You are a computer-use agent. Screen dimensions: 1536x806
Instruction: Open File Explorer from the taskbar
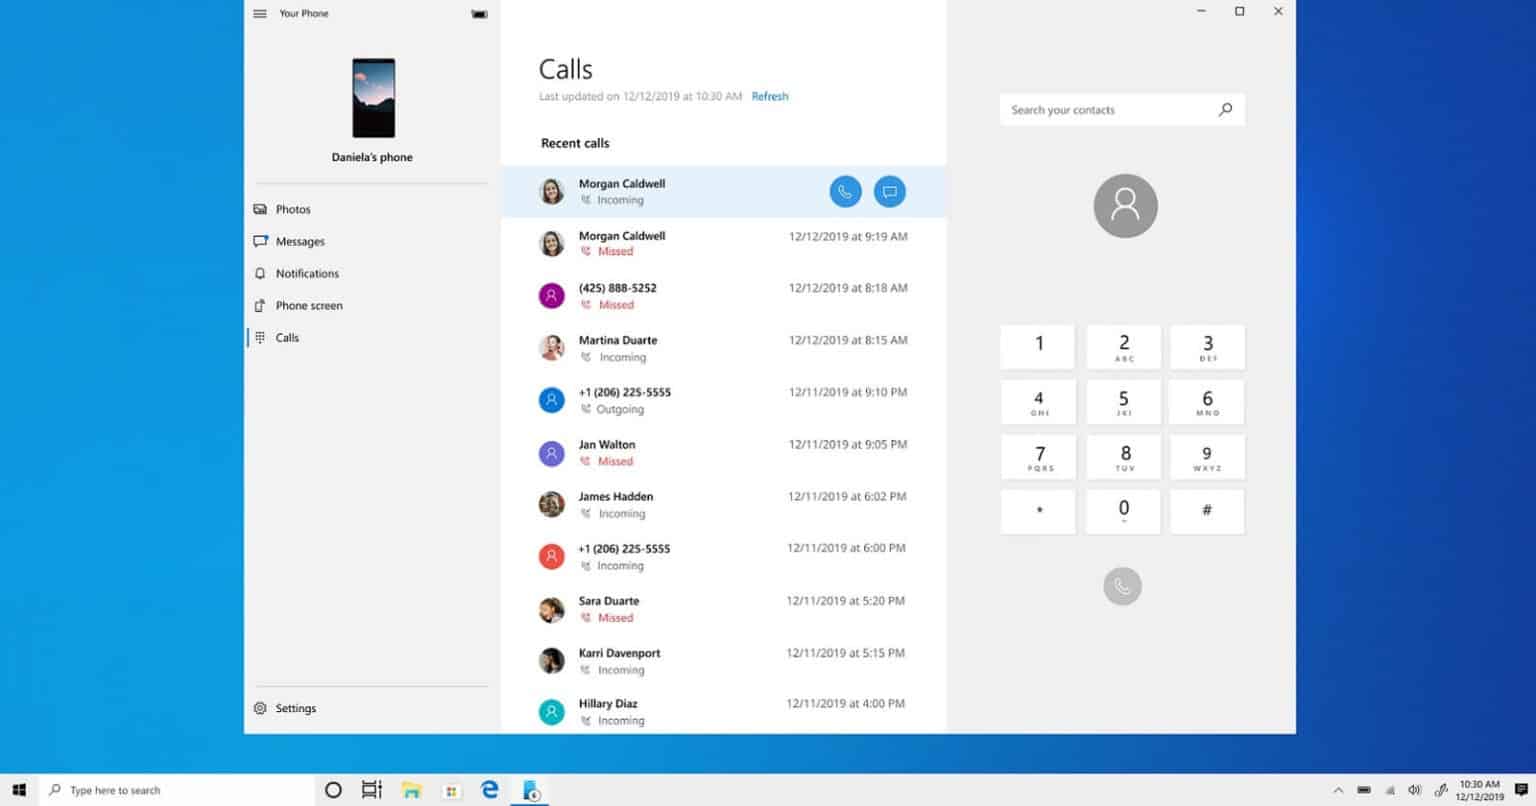click(411, 790)
